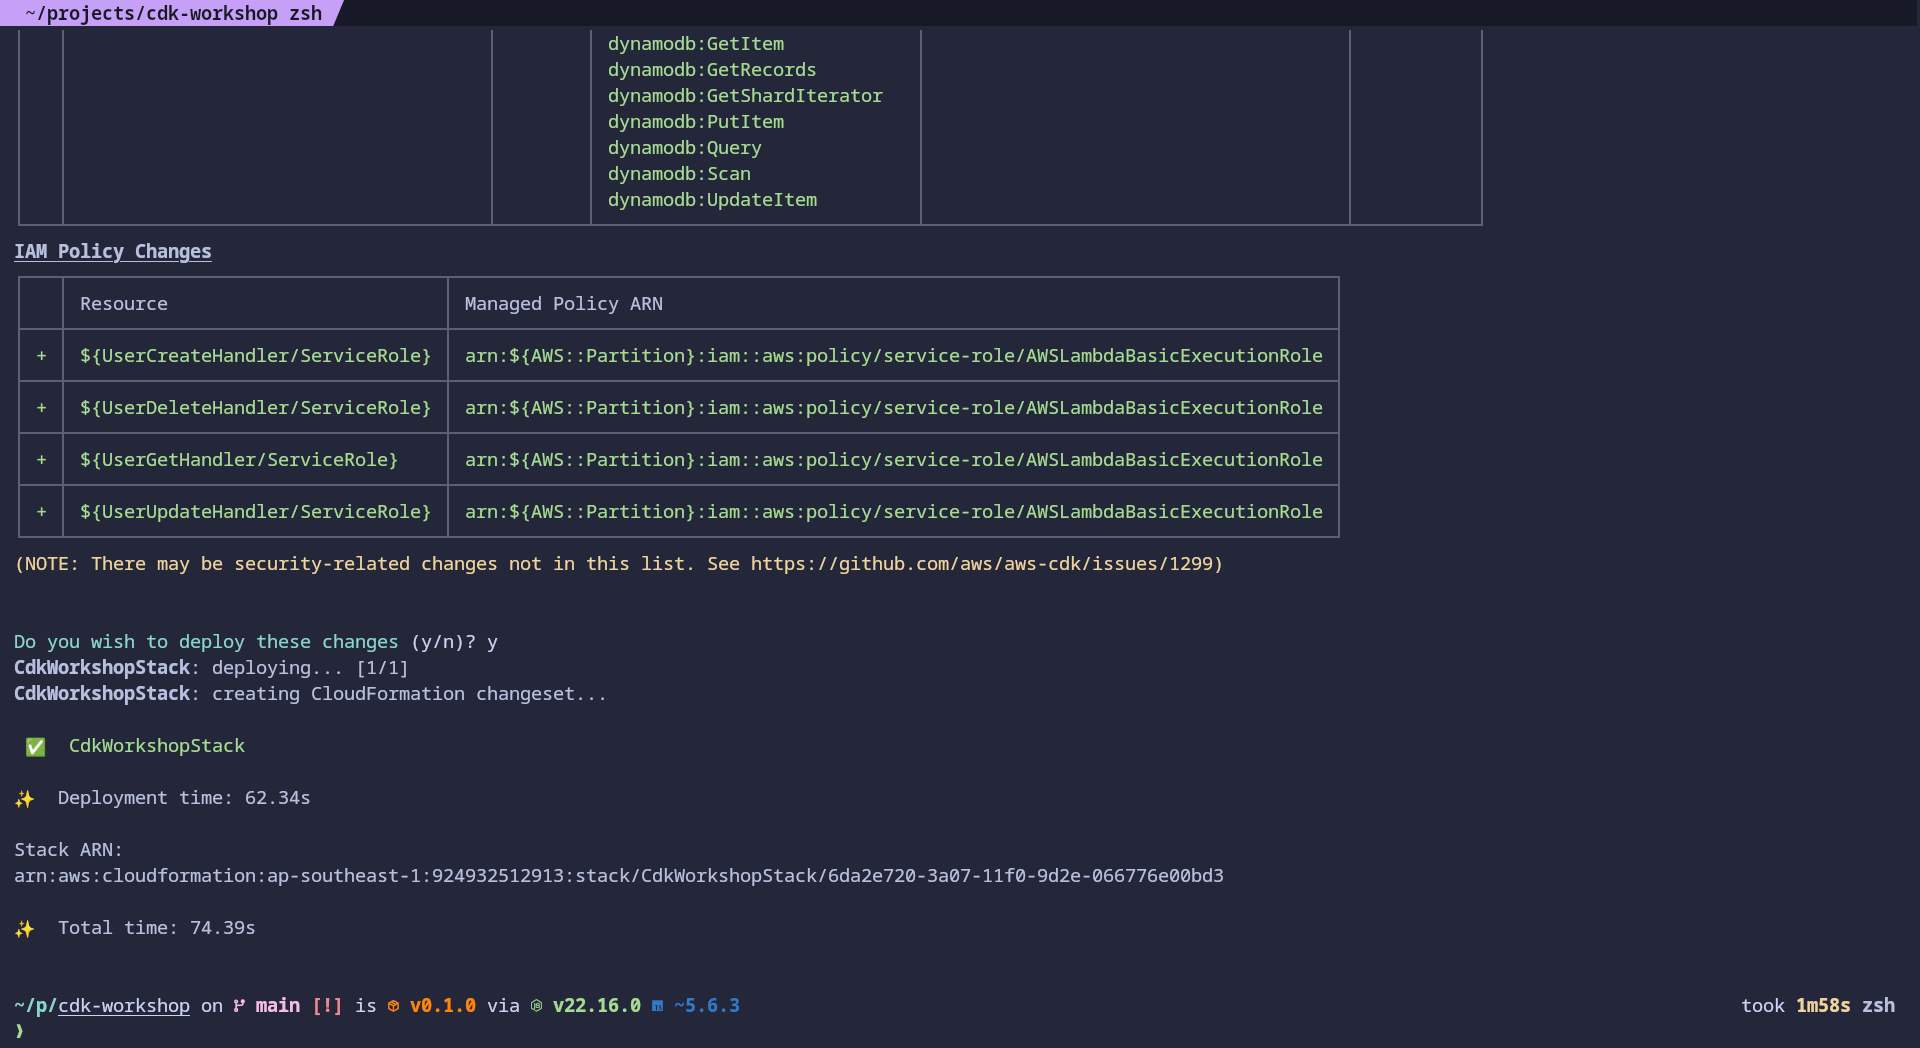Click the v22.16.0 Node version

(x=597, y=1006)
